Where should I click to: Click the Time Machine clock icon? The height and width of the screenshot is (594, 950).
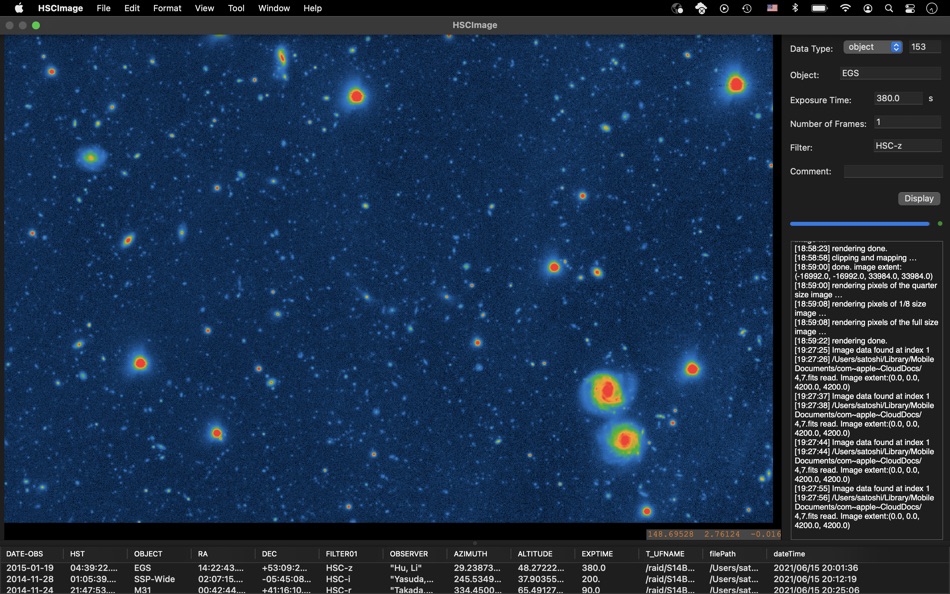click(x=747, y=8)
